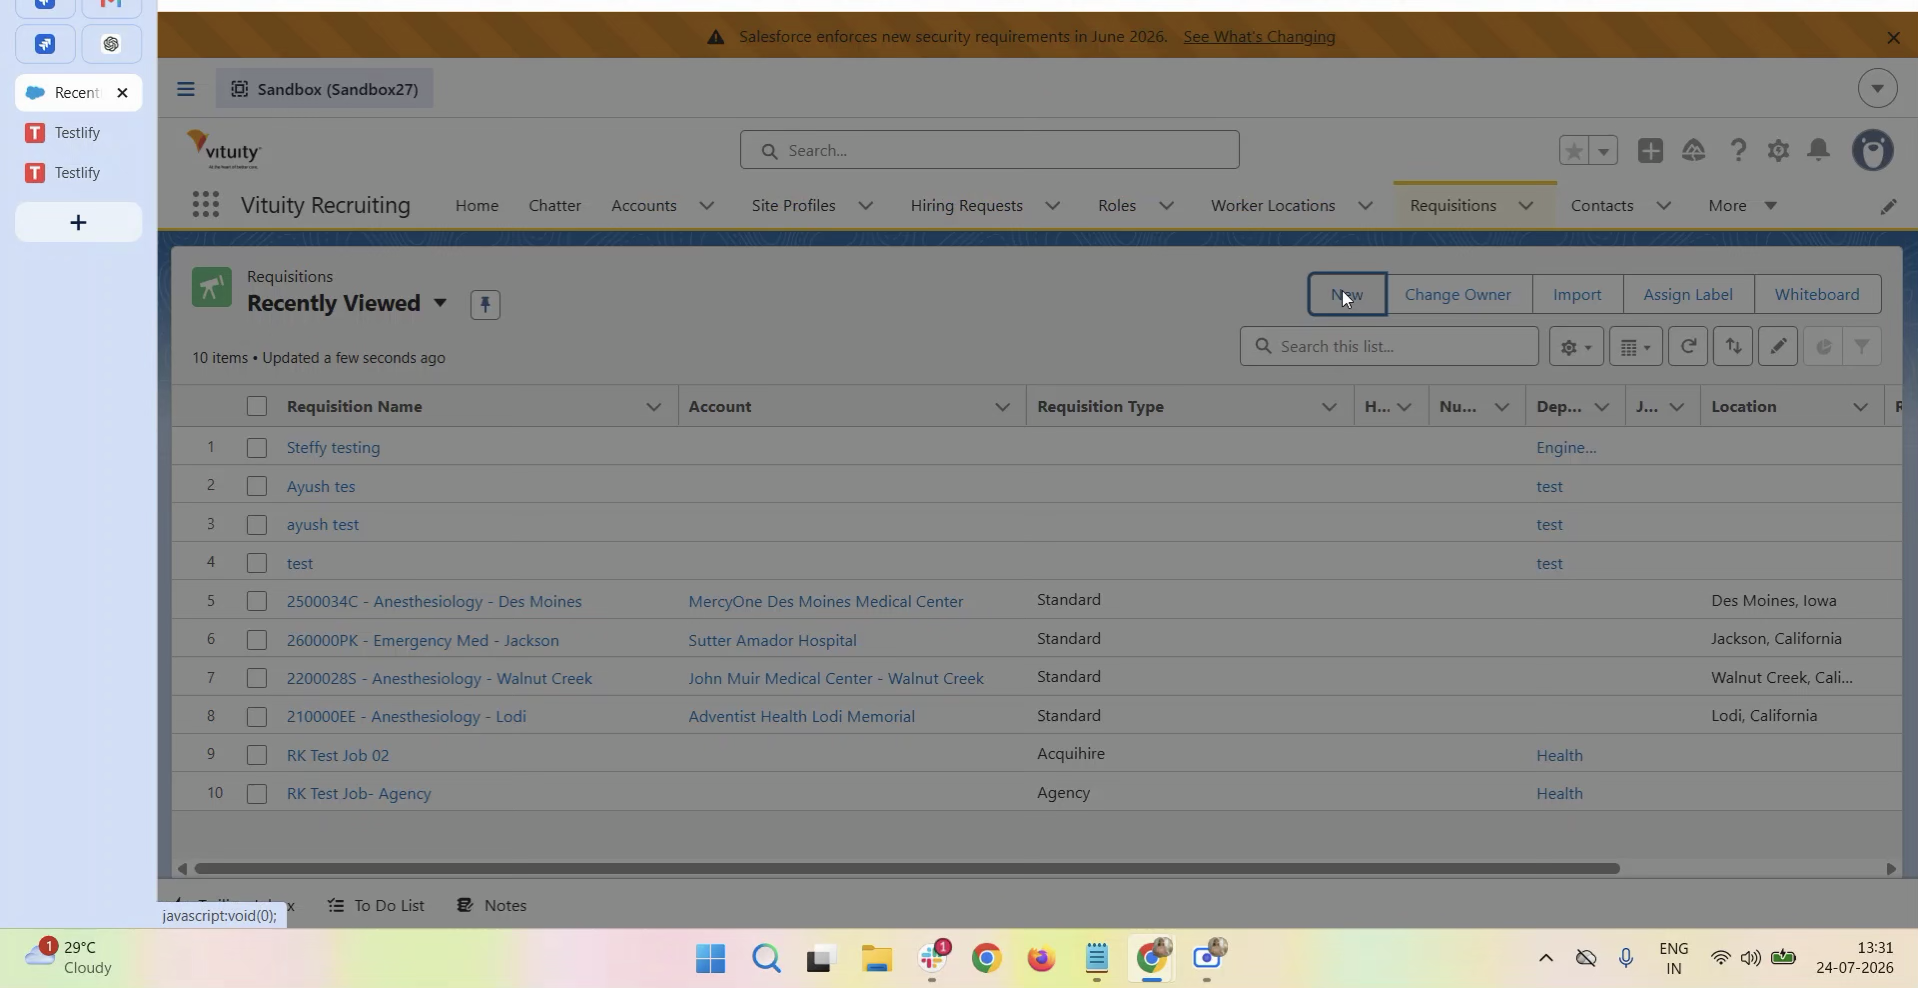Open the Select list display dropdown
Screen dimensions: 1918x988
pos(1635,346)
